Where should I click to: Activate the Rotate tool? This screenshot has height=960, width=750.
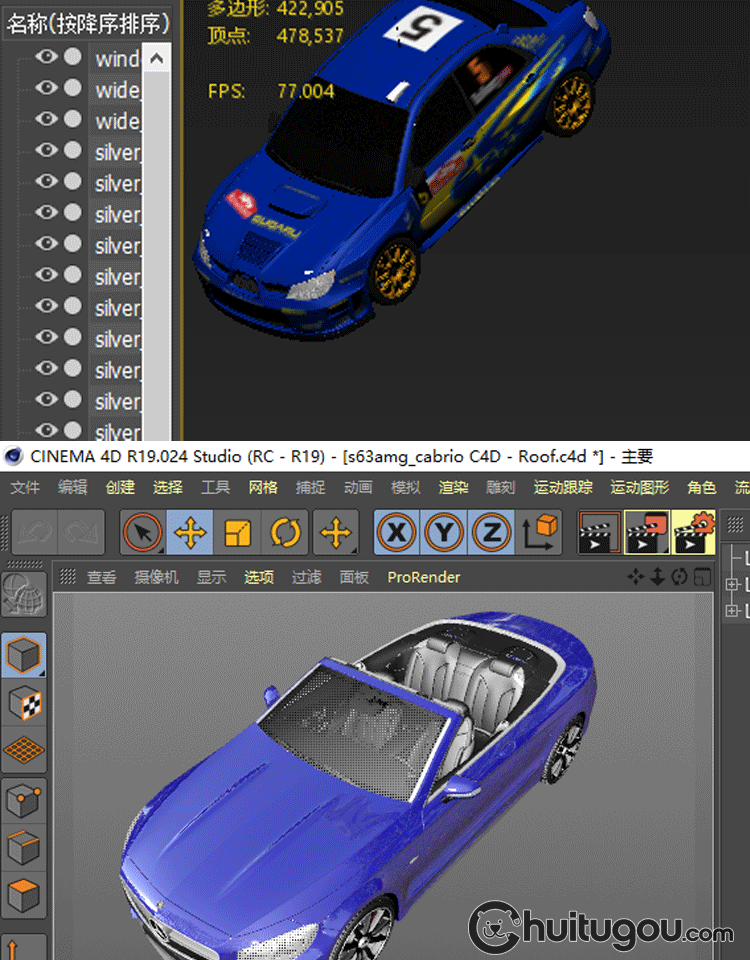(x=285, y=532)
